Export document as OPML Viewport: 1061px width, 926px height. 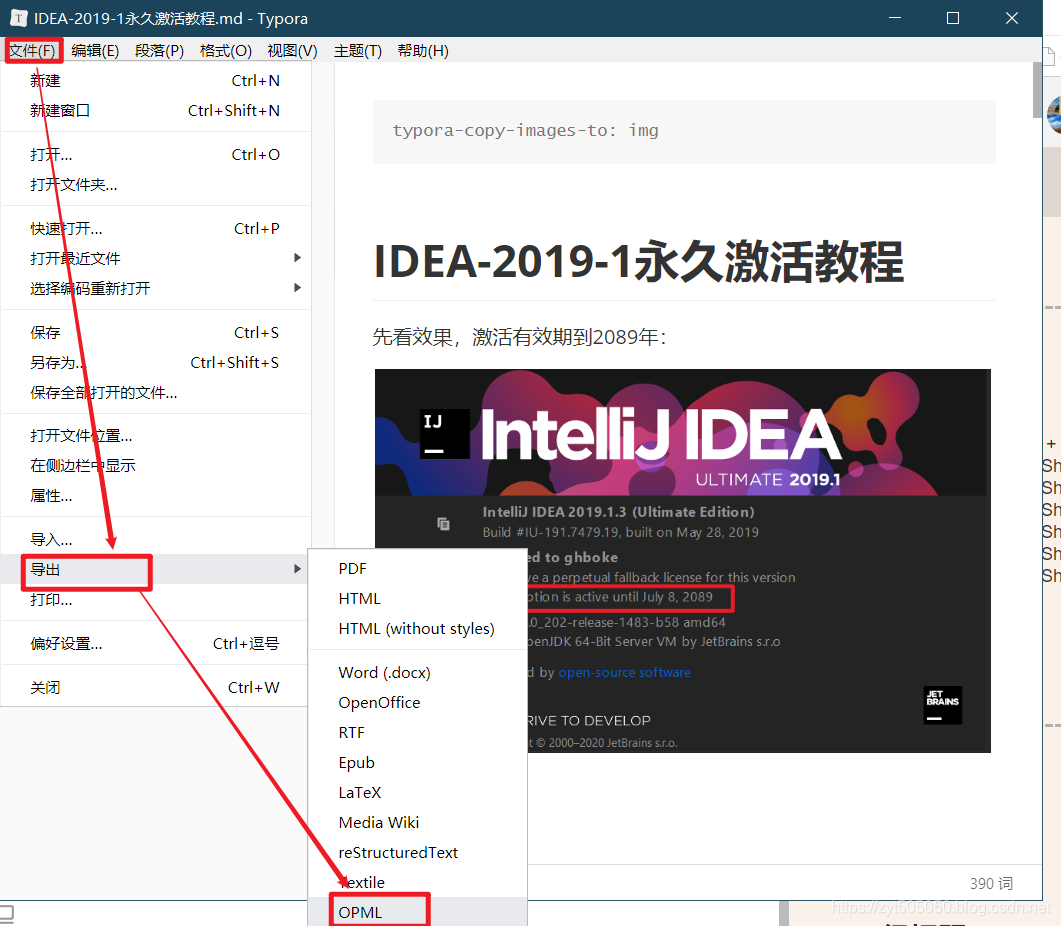click(x=417, y=912)
